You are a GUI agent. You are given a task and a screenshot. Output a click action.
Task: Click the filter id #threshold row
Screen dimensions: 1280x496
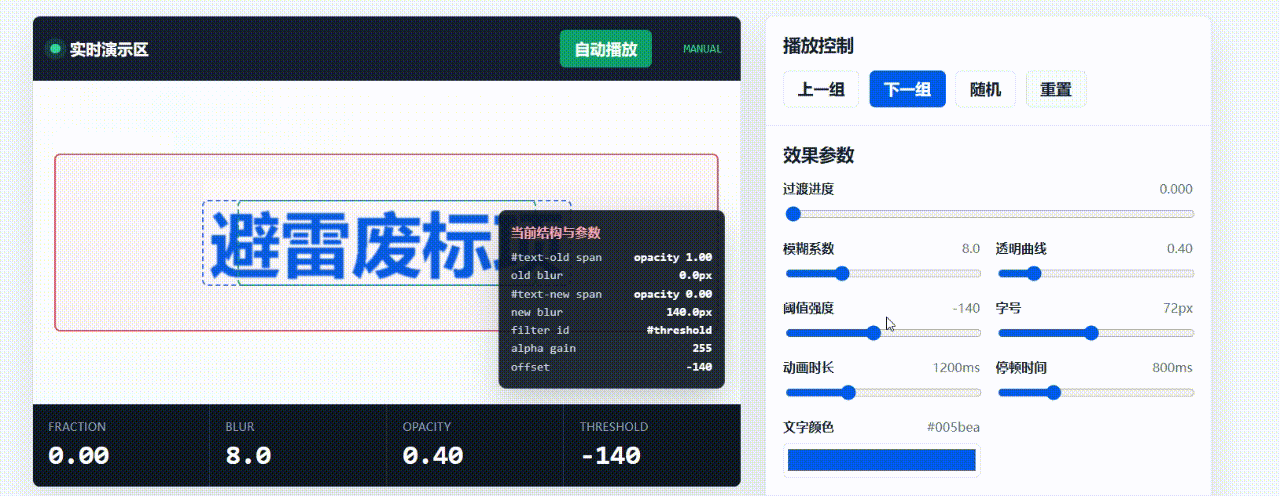[611, 330]
